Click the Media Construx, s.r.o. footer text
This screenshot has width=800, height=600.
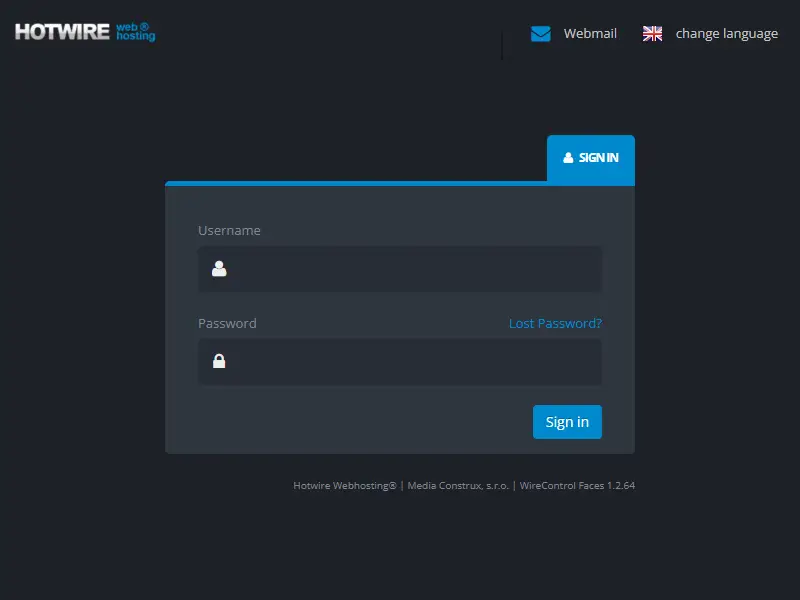[x=458, y=486]
